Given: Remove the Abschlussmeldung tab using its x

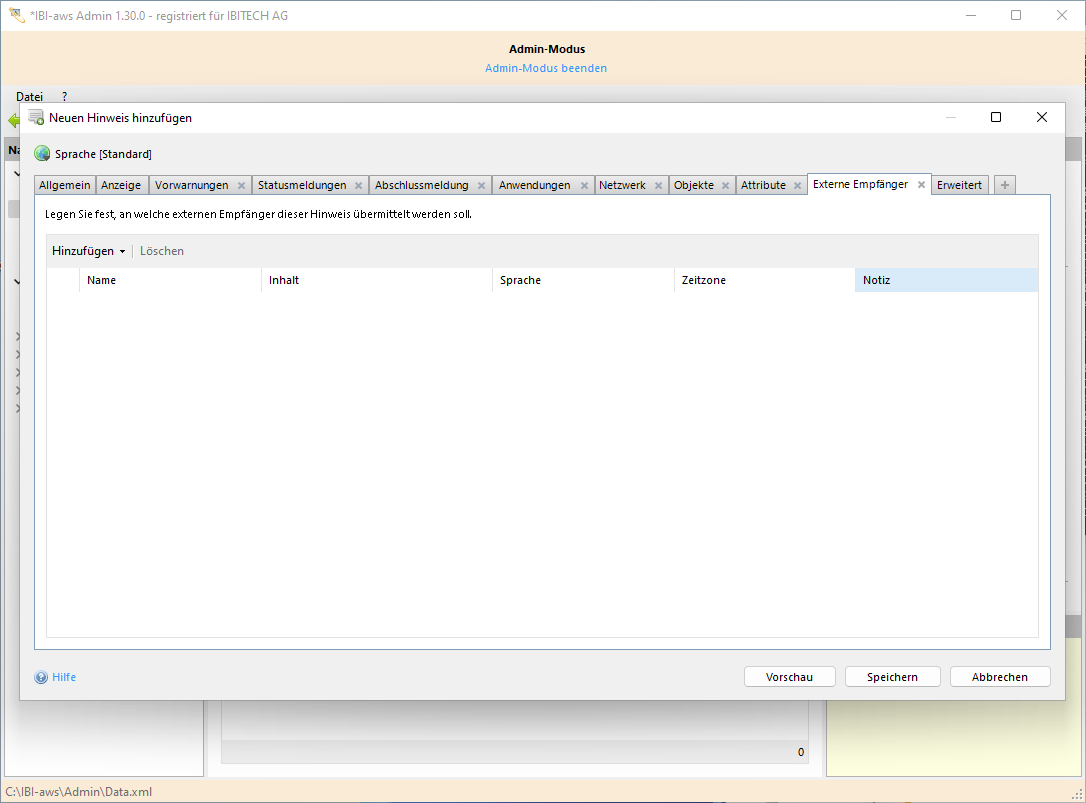Looking at the screenshot, I should tap(481, 186).
